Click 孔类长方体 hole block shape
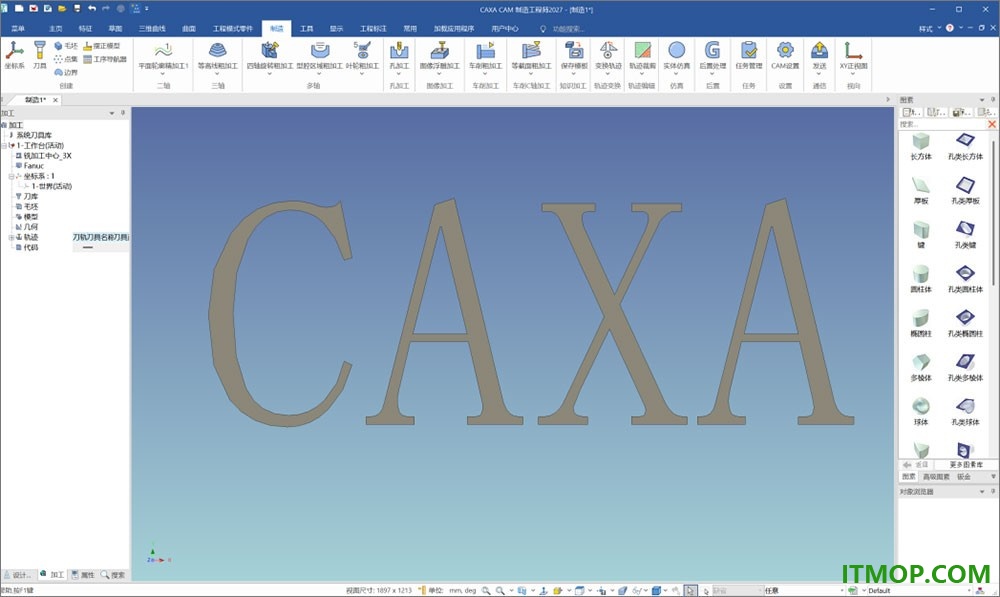The width and height of the screenshot is (1000, 597). tap(965, 147)
